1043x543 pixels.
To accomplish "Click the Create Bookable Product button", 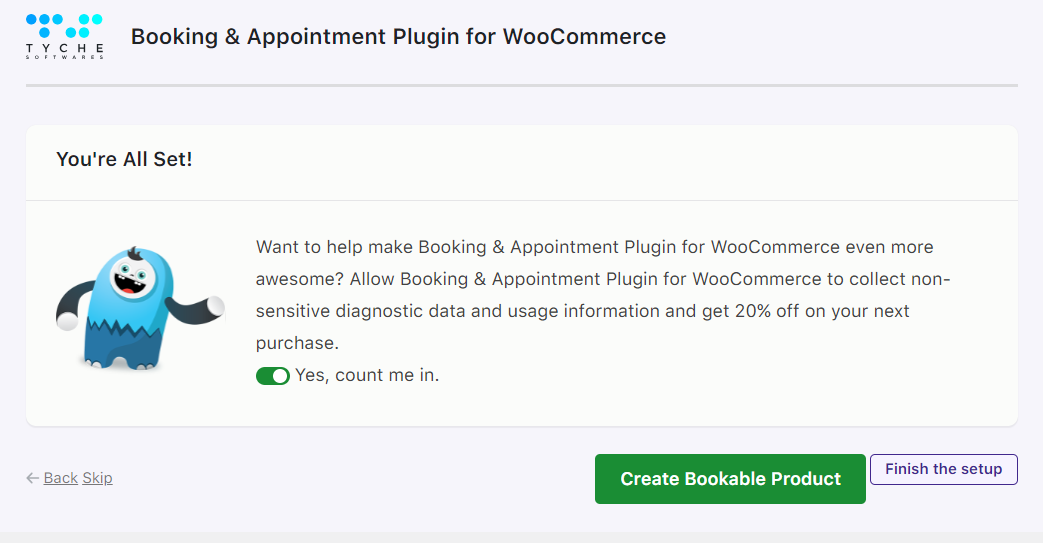I will pos(730,479).
